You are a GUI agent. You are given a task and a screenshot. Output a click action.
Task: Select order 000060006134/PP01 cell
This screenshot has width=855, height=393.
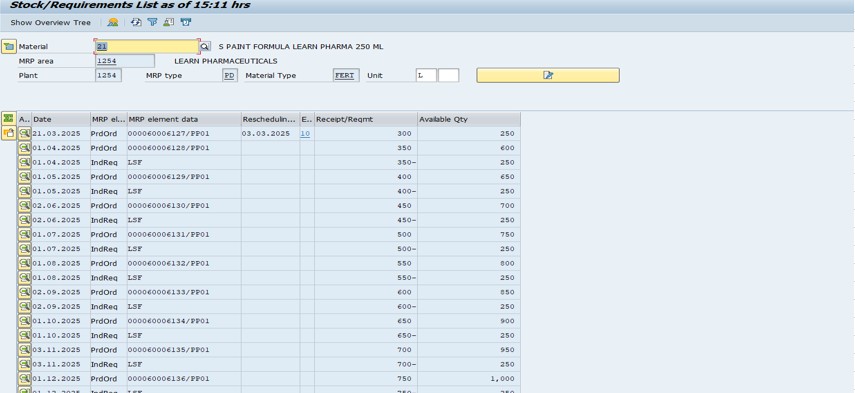click(x=184, y=321)
